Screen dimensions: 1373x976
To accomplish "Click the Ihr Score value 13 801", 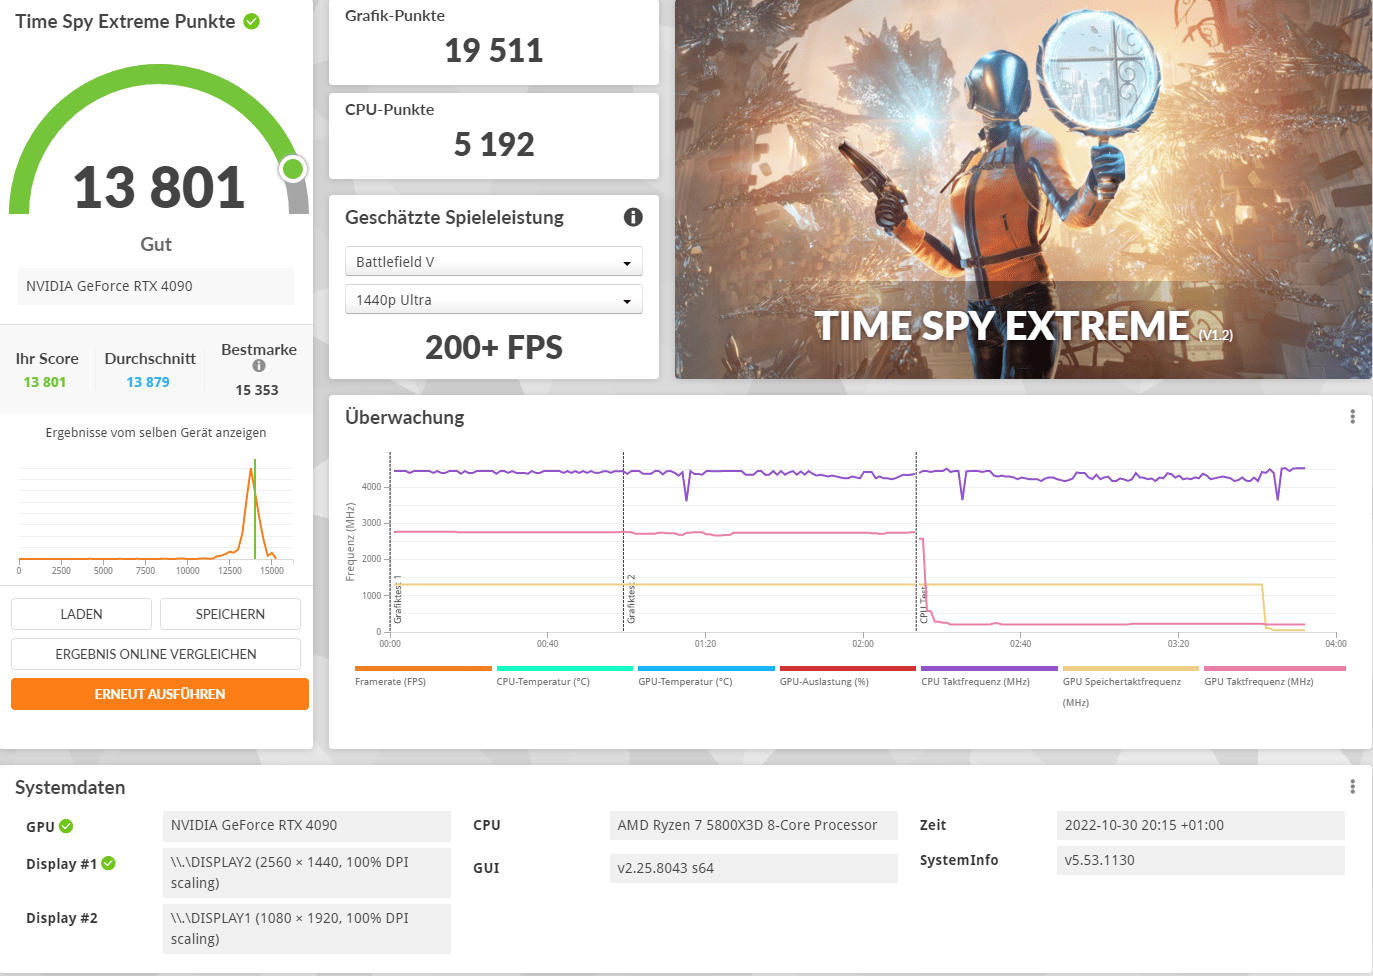I will (45, 382).
